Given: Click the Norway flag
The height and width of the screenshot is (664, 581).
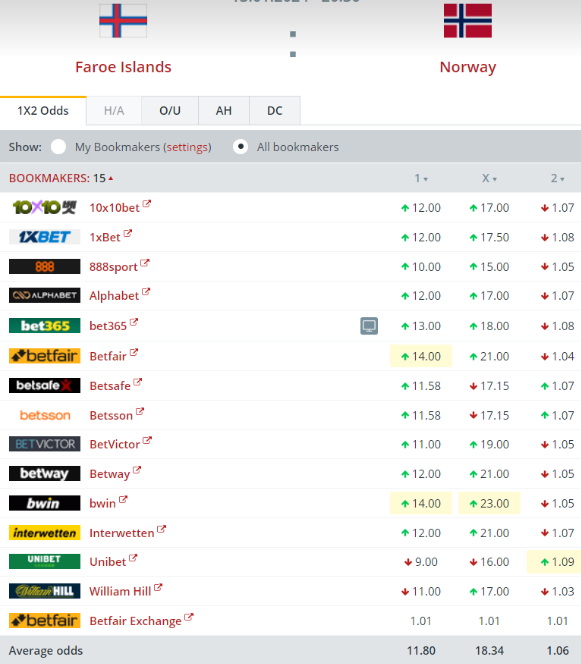Looking at the screenshot, I should [468, 21].
